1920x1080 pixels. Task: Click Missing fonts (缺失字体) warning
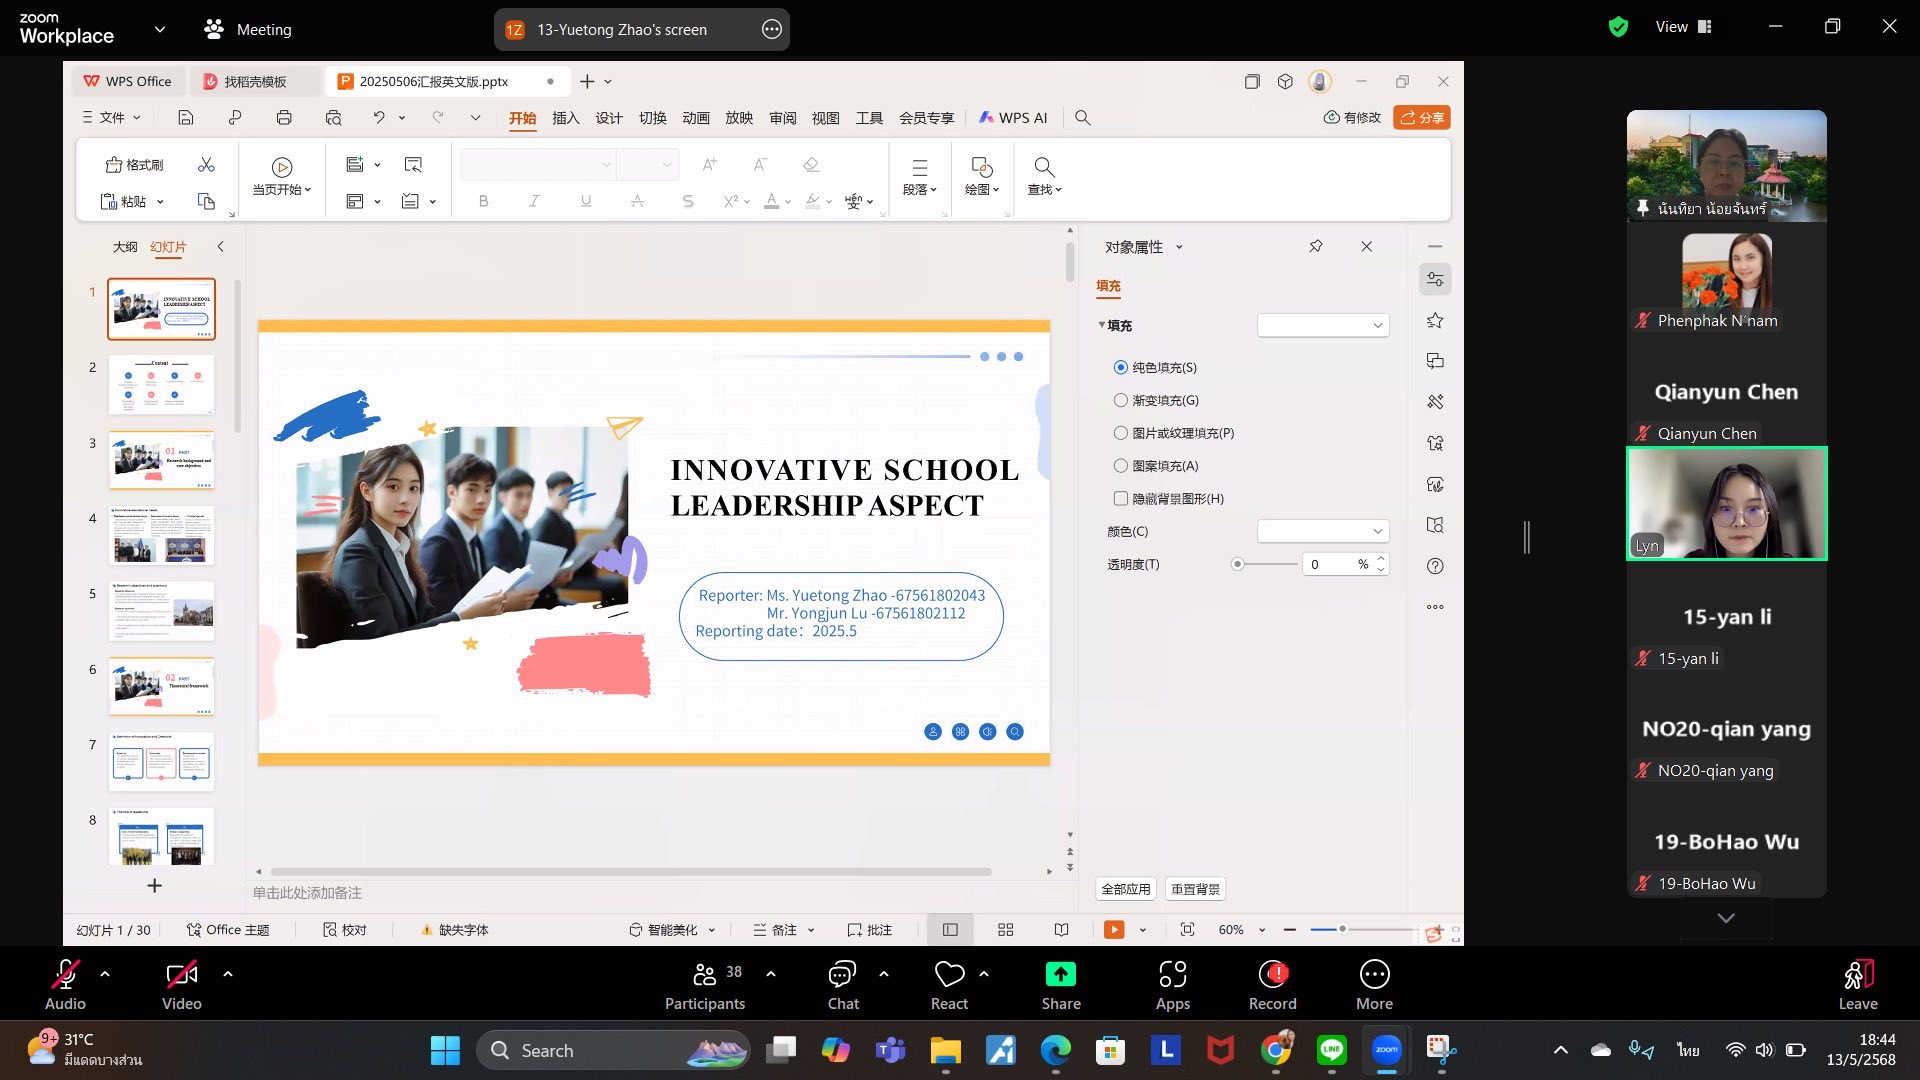click(x=455, y=930)
